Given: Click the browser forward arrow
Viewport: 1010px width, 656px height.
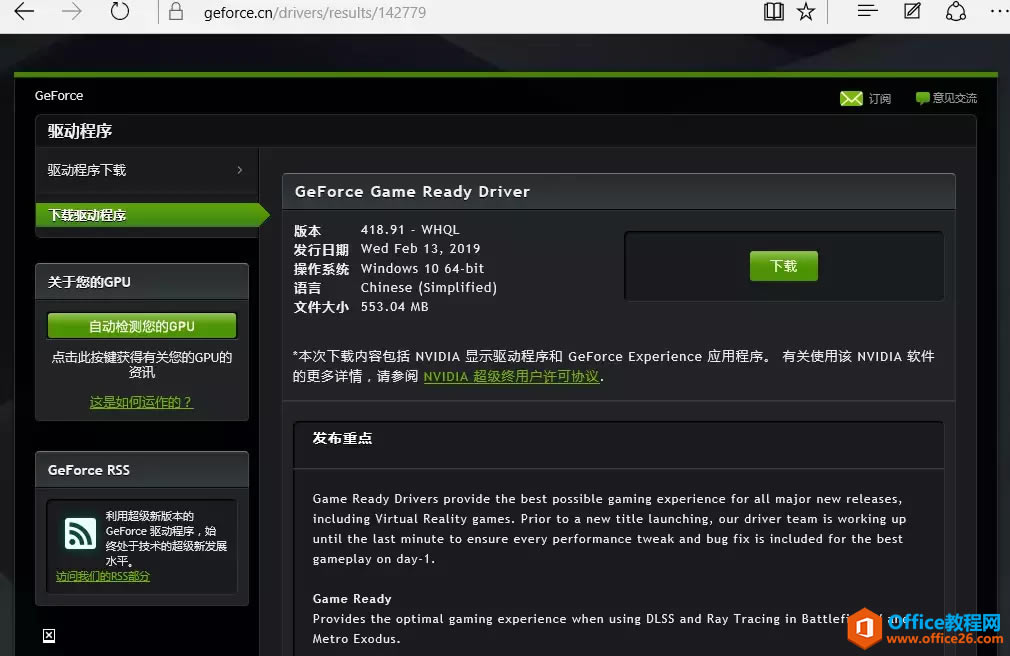Looking at the screenshot, I should pos(71,12).
